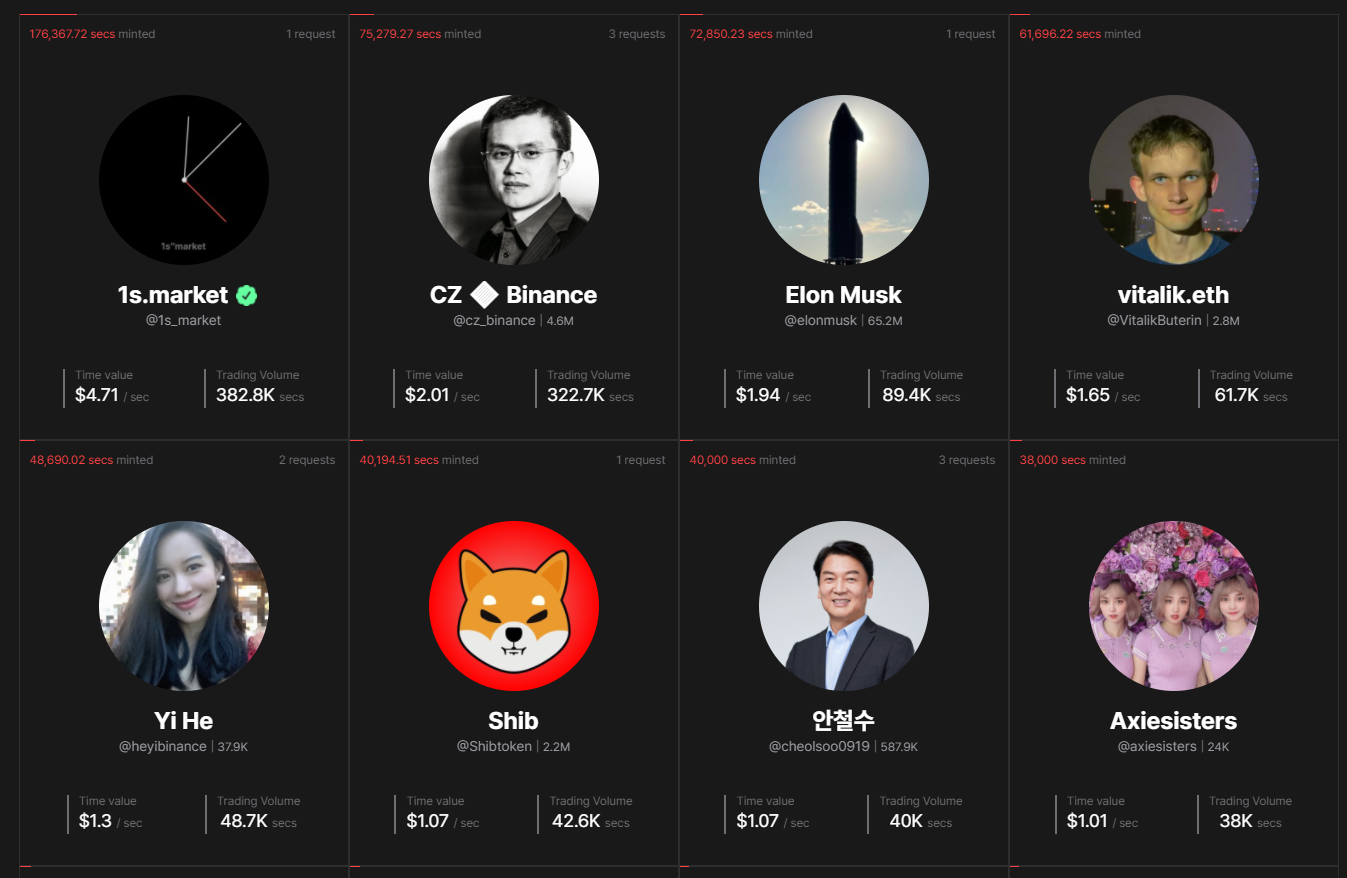1347x878 pixels.
Task: Select Elon Musk rocket avatar
Action: (x=844, y=180)
